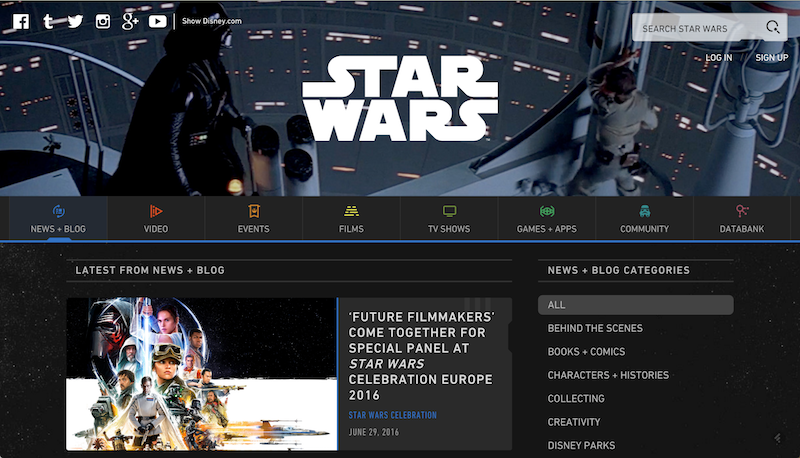Image resolution: width=800 pixels, height=458 pixels.
Task: Click the News + Blog icon
Action: coord(59,211)
